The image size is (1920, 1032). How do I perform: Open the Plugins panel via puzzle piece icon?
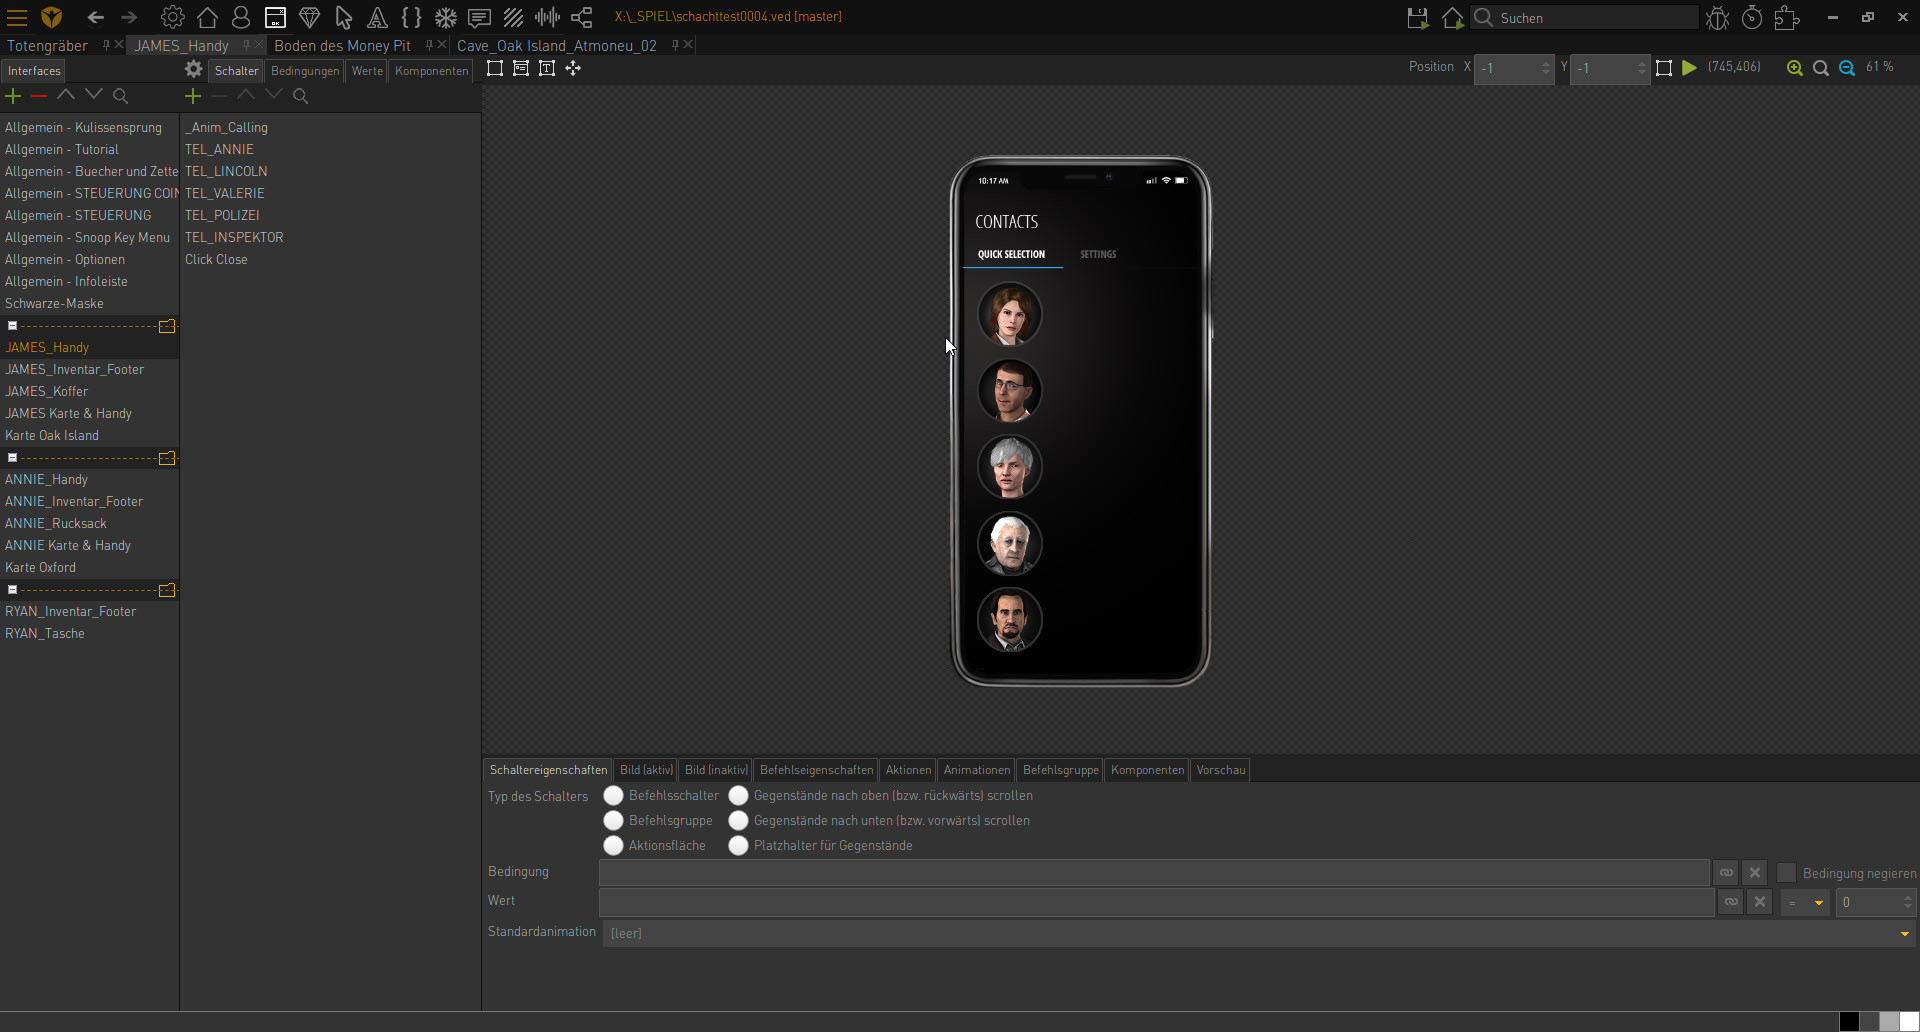1786,18
